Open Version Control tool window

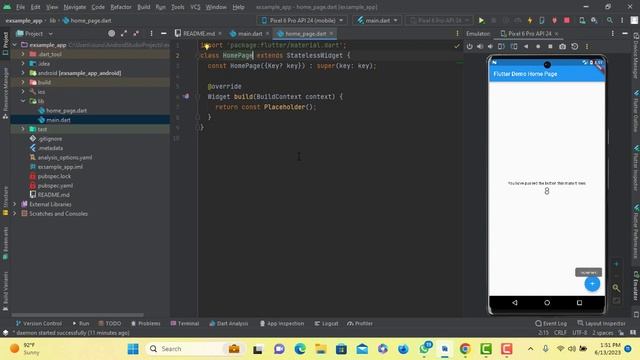coord(38,323)
